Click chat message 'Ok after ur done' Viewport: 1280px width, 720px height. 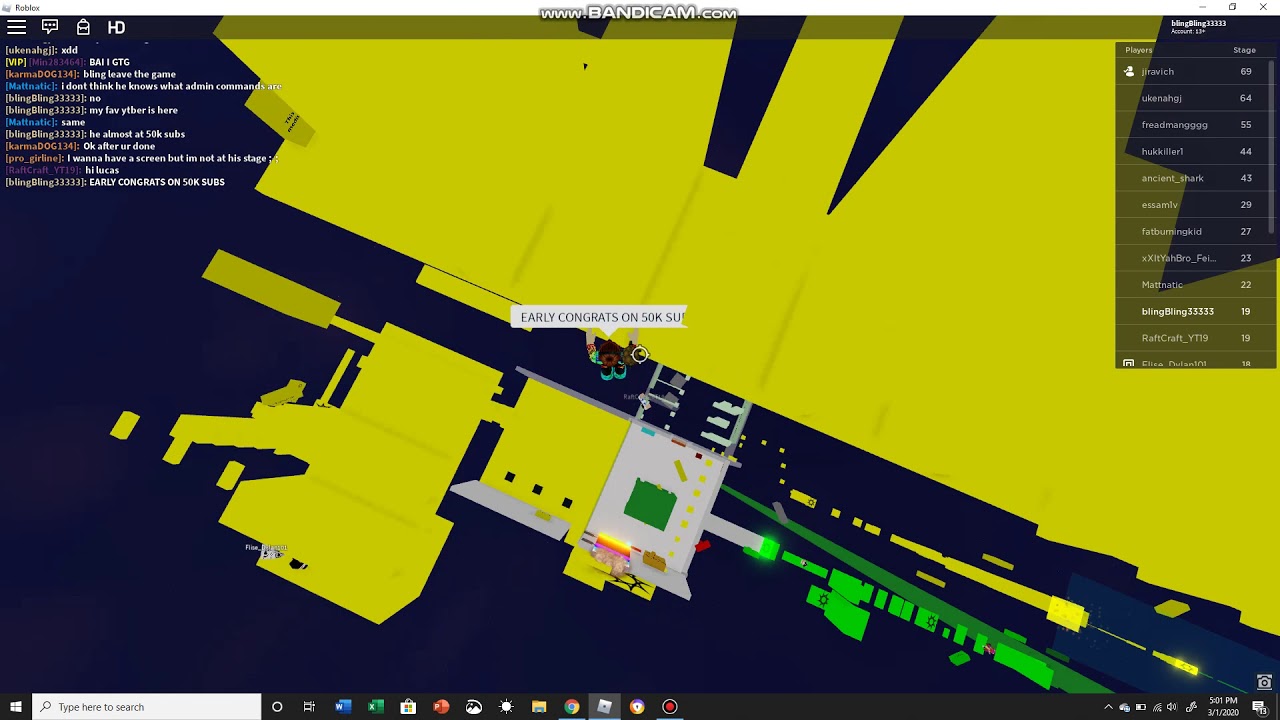coord(119,146)
